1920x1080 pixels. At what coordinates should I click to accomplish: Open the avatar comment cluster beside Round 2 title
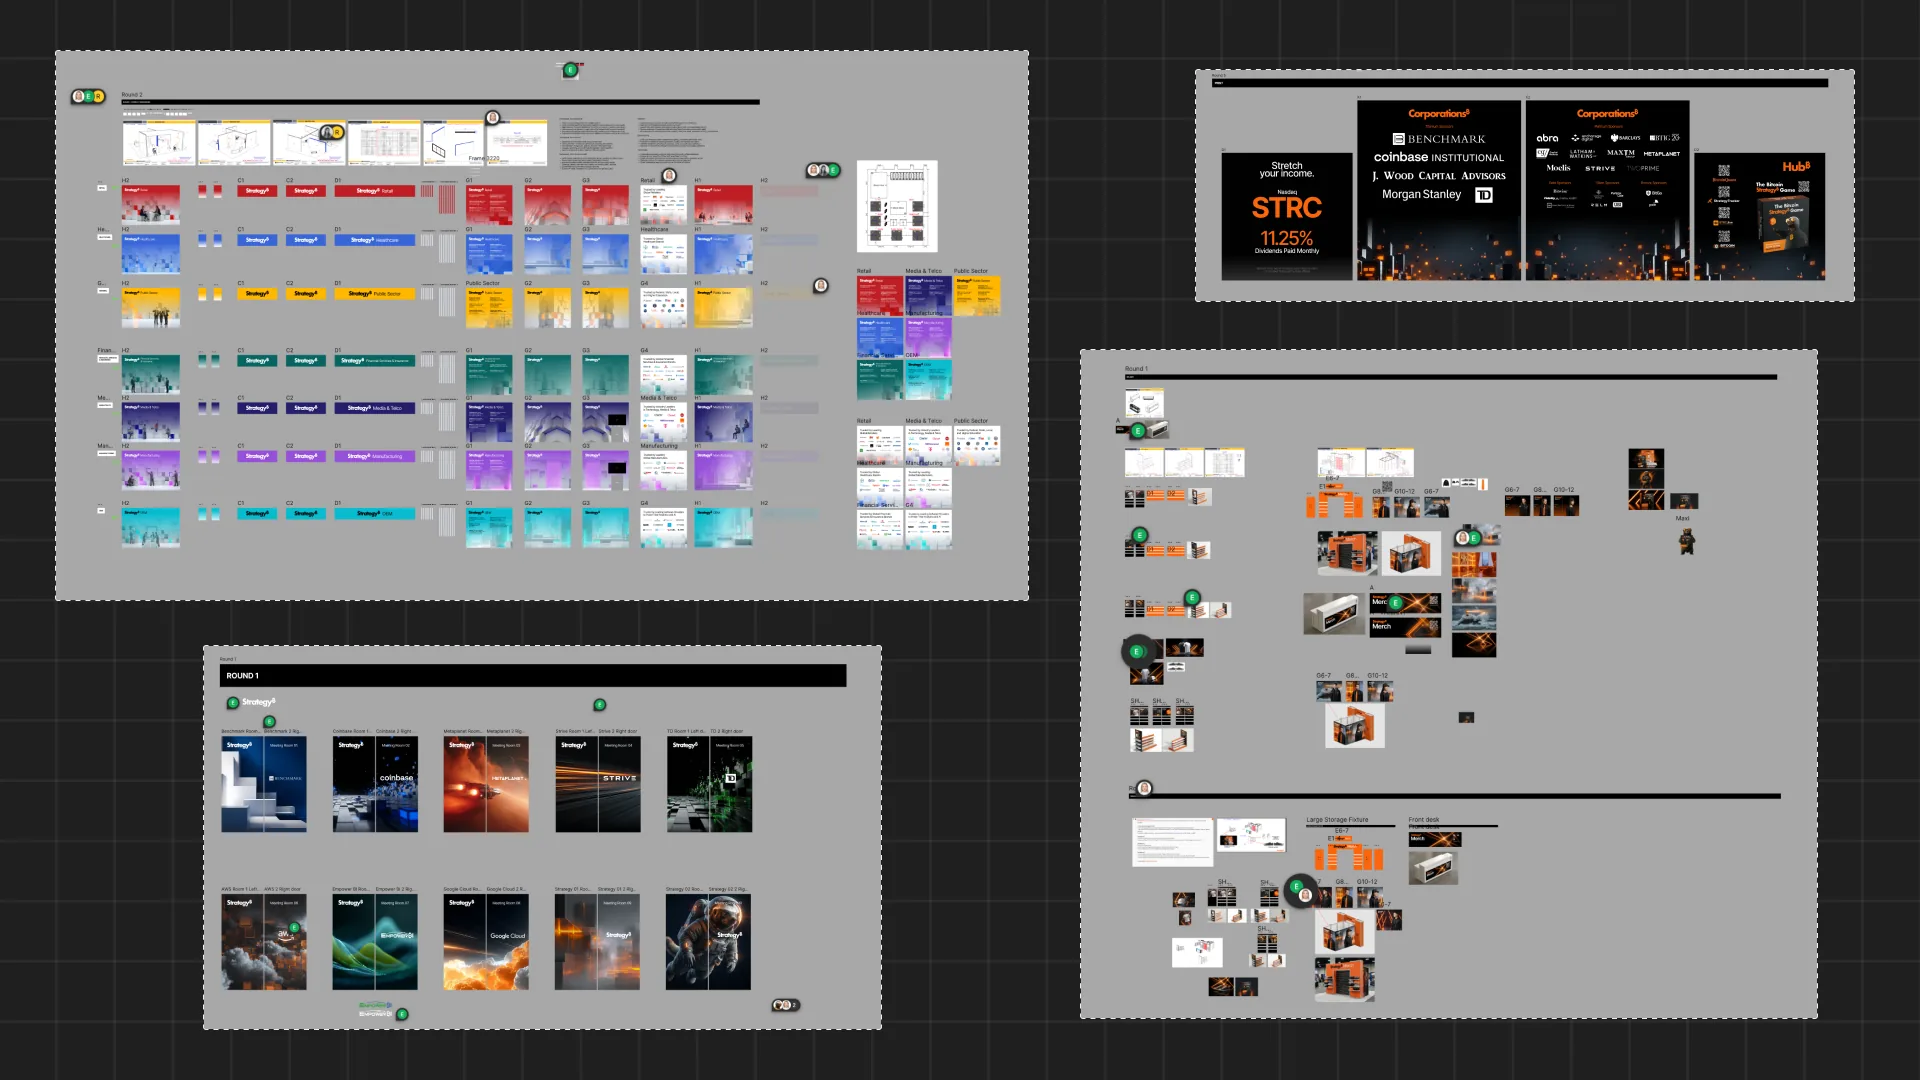pos(88,96)
